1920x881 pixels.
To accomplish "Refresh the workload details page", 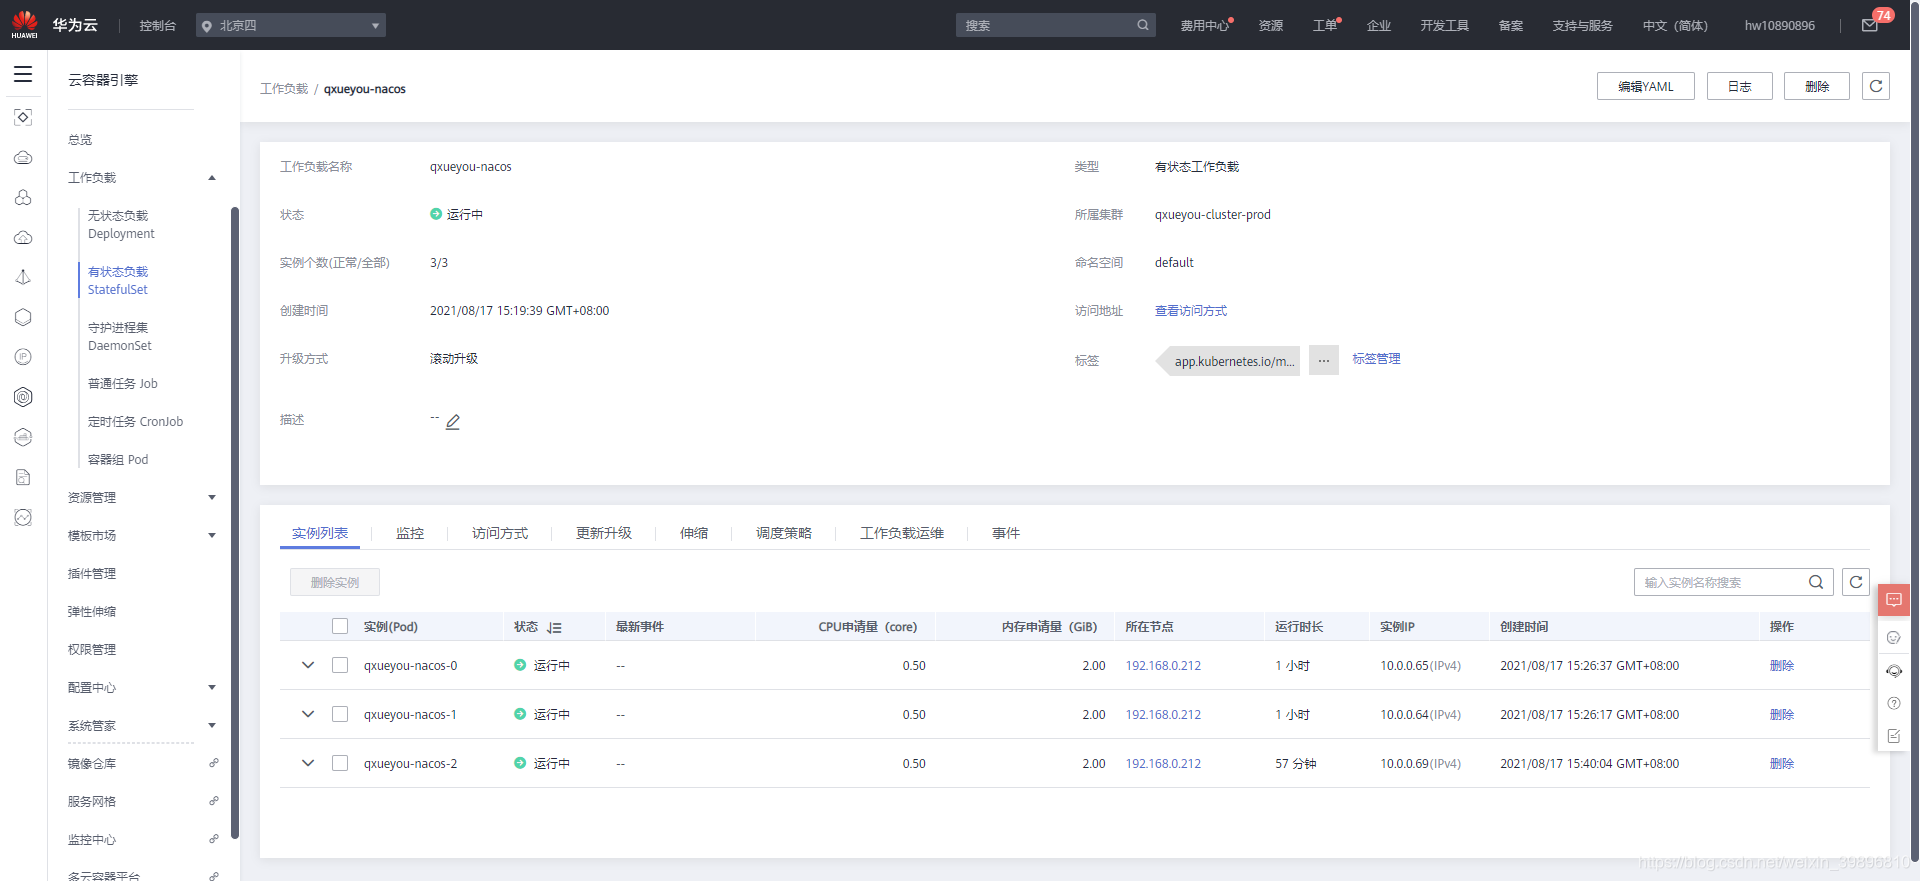I will (x=1876, y=86).
